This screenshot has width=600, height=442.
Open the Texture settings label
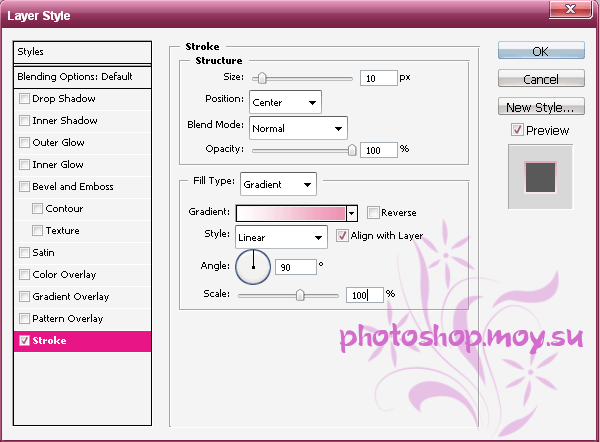coord(62,230)
